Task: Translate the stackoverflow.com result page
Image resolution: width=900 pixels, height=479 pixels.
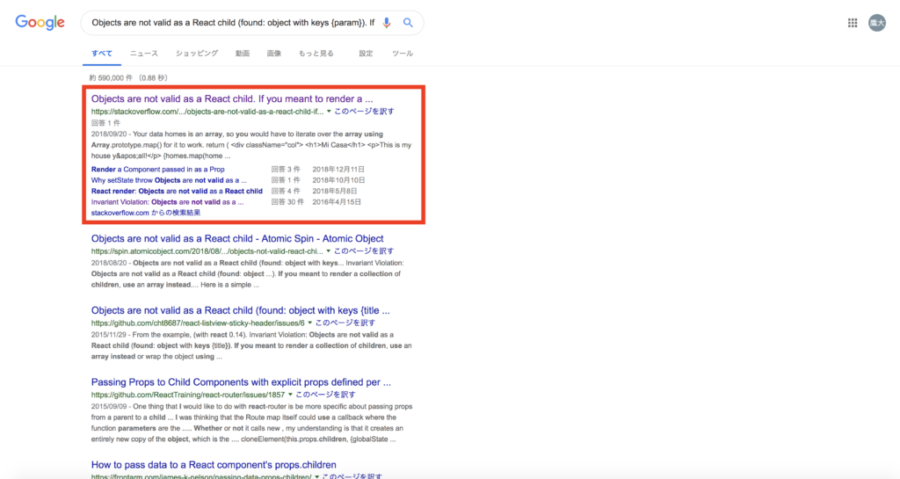Action: click(364, 111)
